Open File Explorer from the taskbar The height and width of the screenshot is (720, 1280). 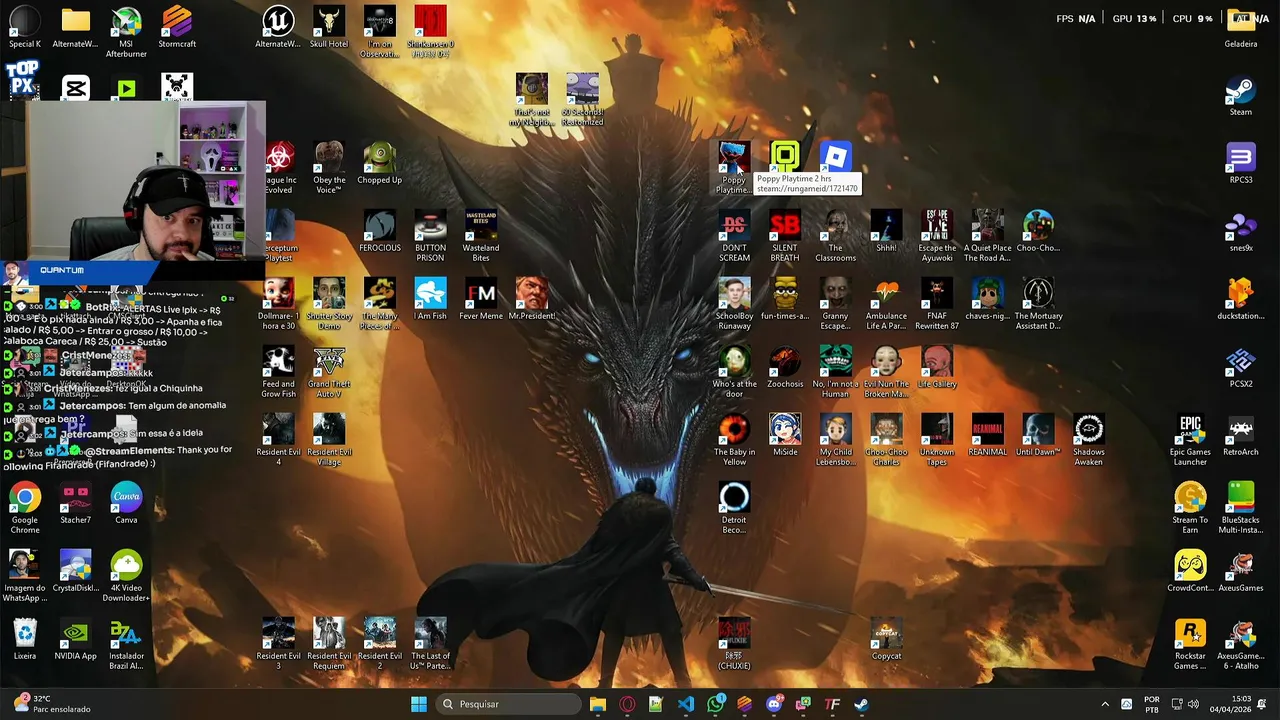coord(598,704)
